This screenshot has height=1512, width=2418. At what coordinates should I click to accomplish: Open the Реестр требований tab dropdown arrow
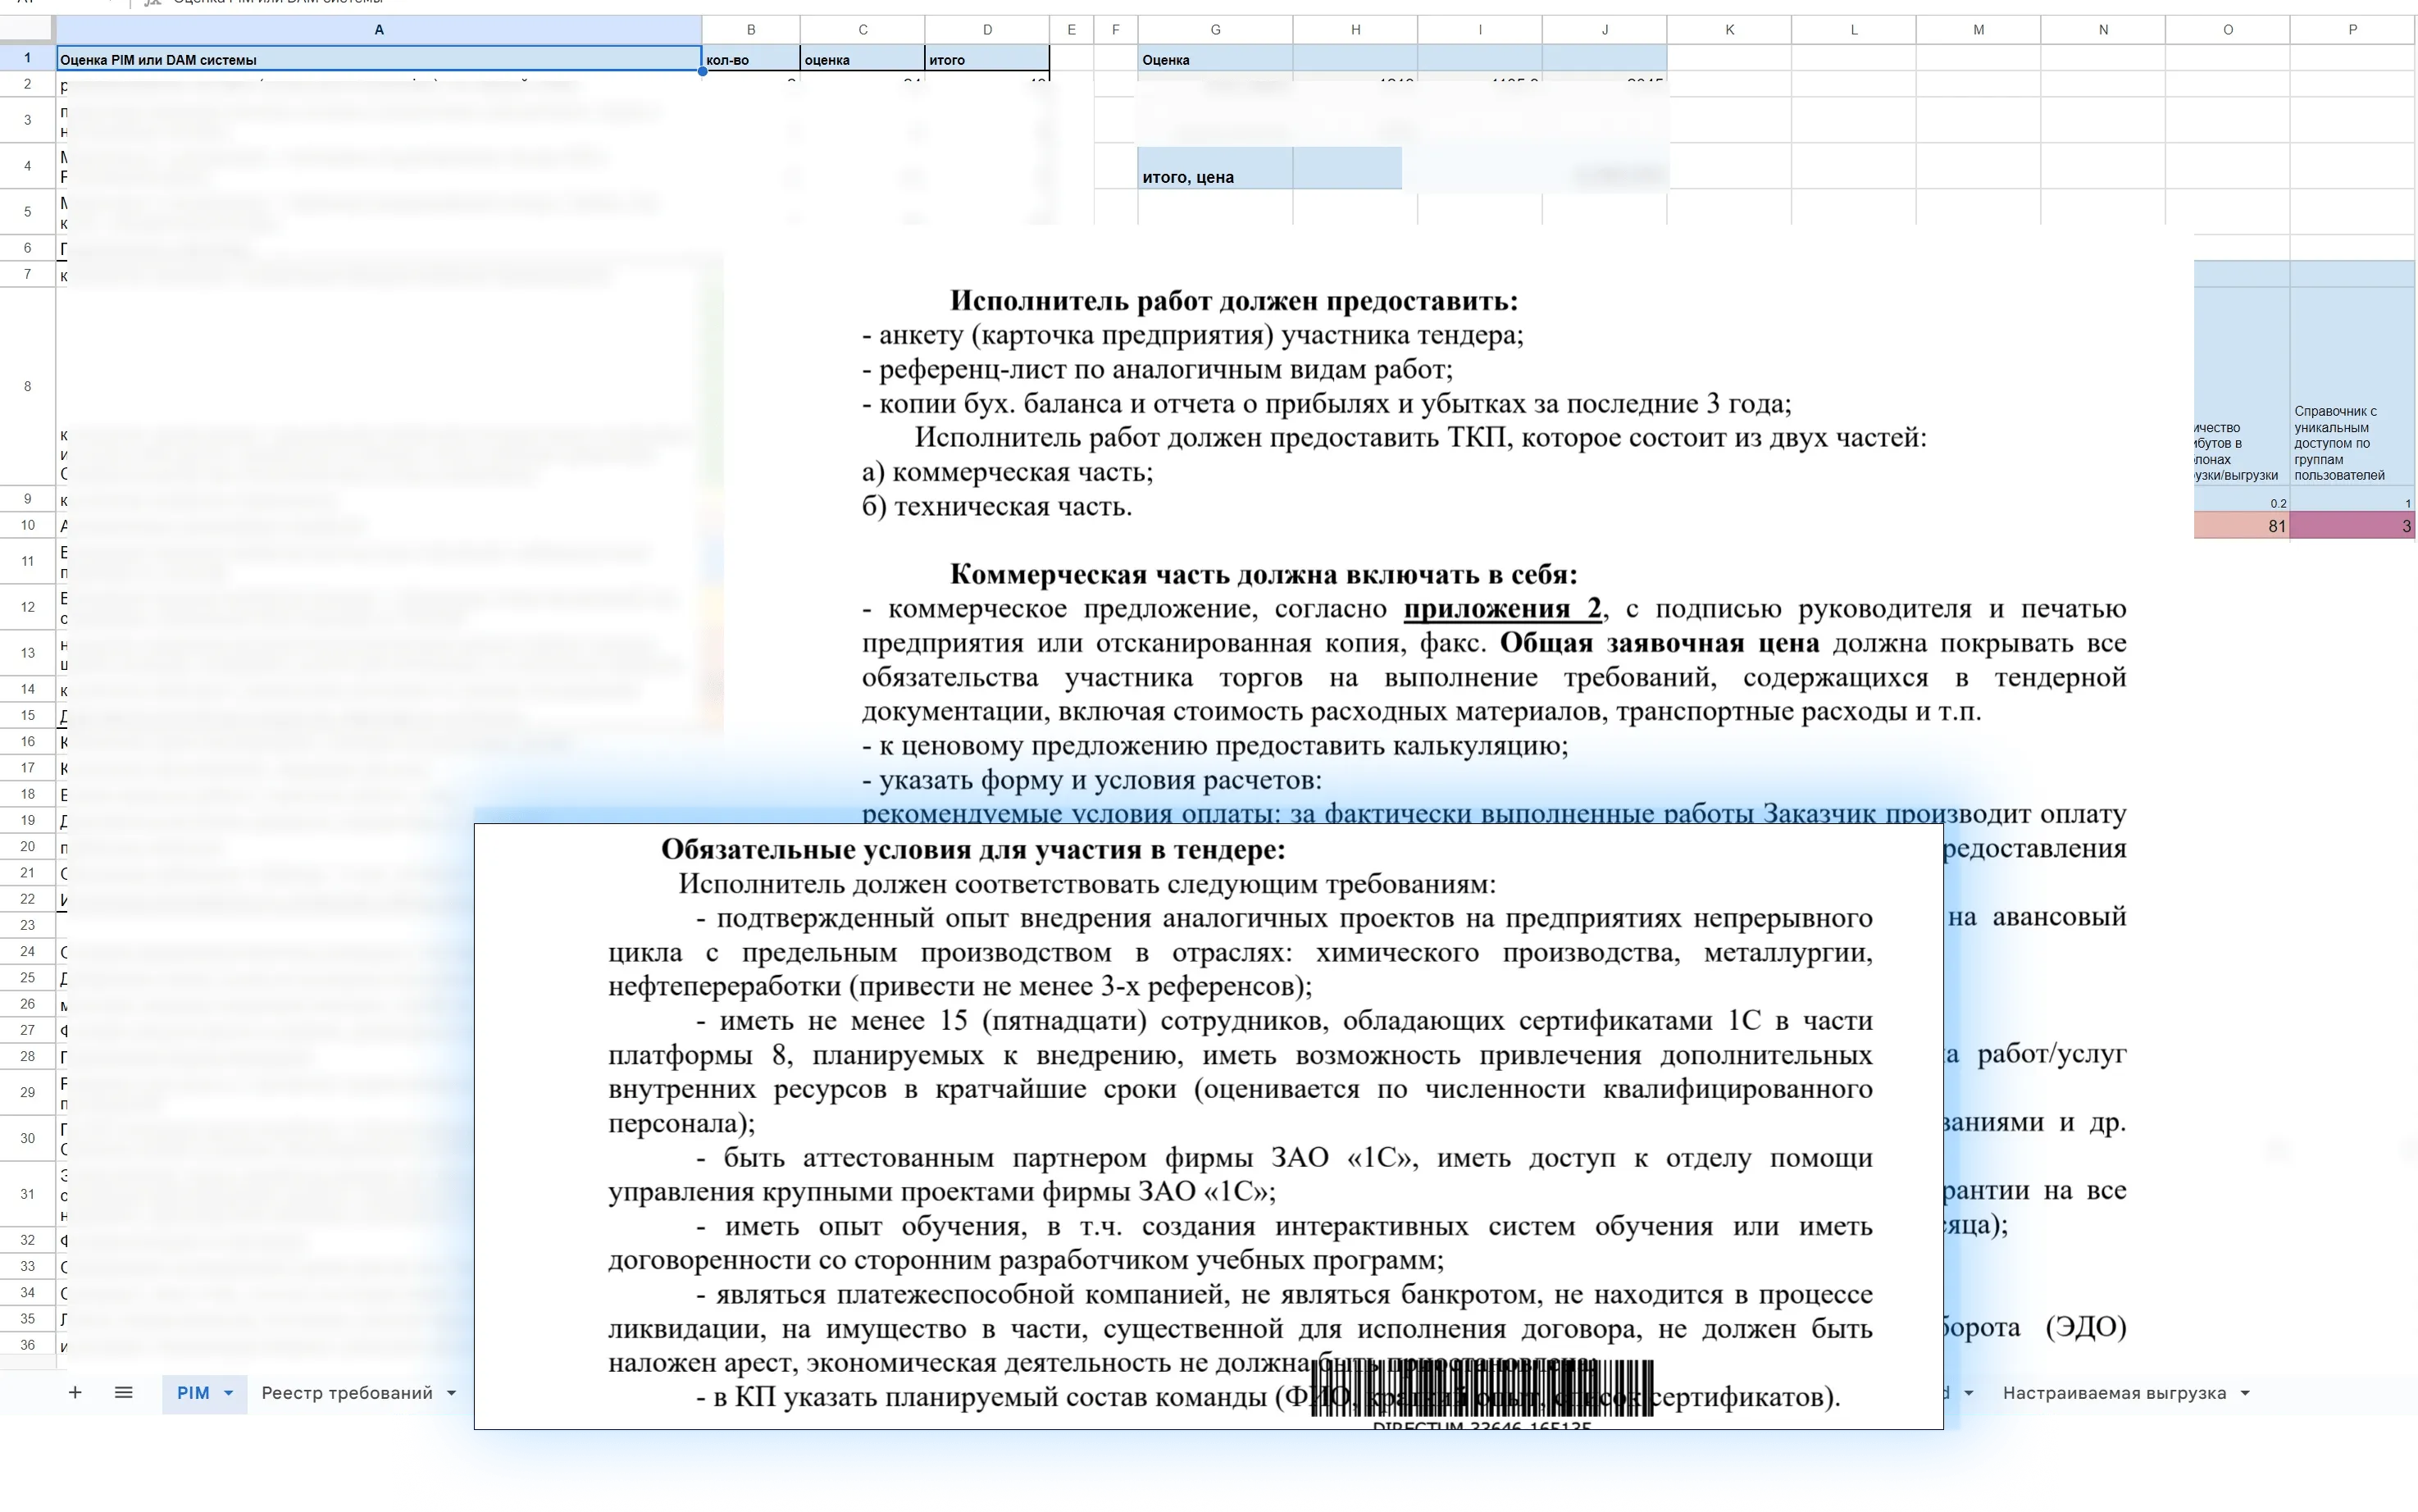(x=451, y=1393)
